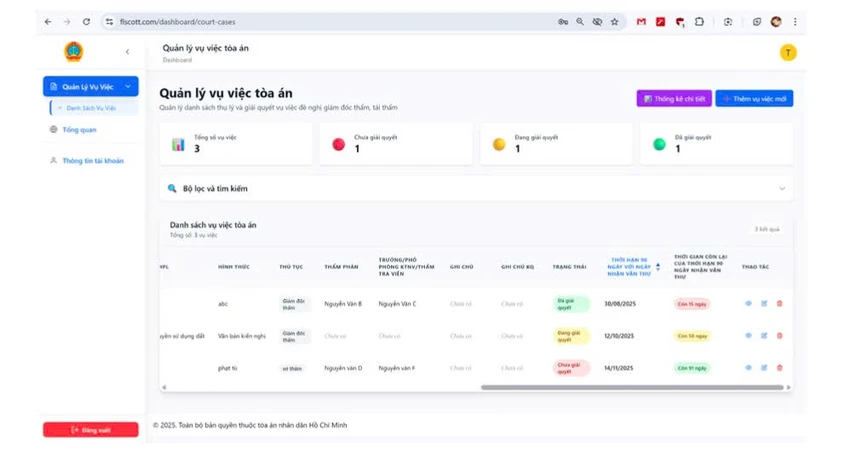This screenshot has height=460, width=850.
Task: Delete the 30/08/2025 case row
Action: tap(780, 303)
